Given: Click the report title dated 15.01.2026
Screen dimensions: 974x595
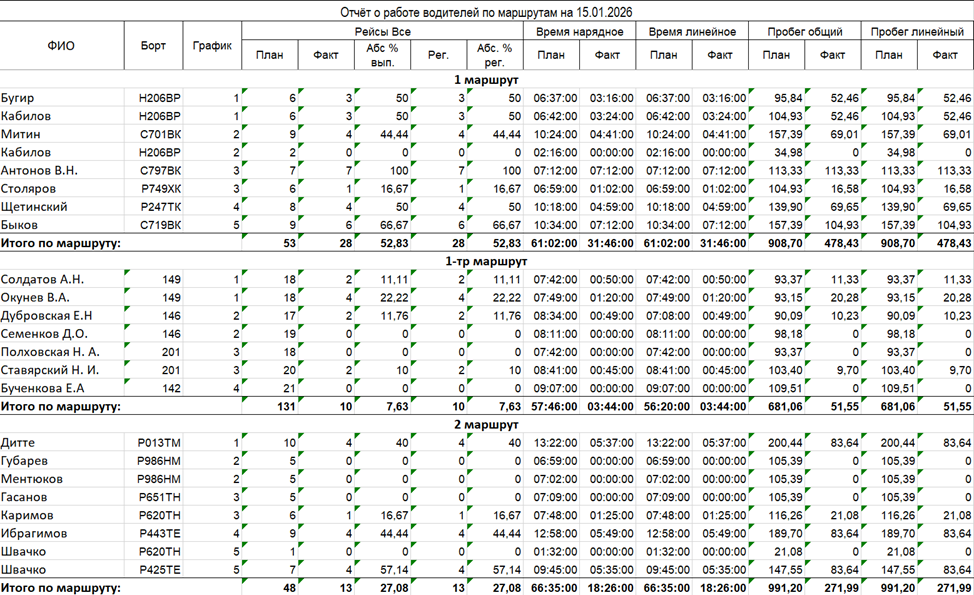Looking at the screenshot, I should pyautogui.click(x=487, y=12).
